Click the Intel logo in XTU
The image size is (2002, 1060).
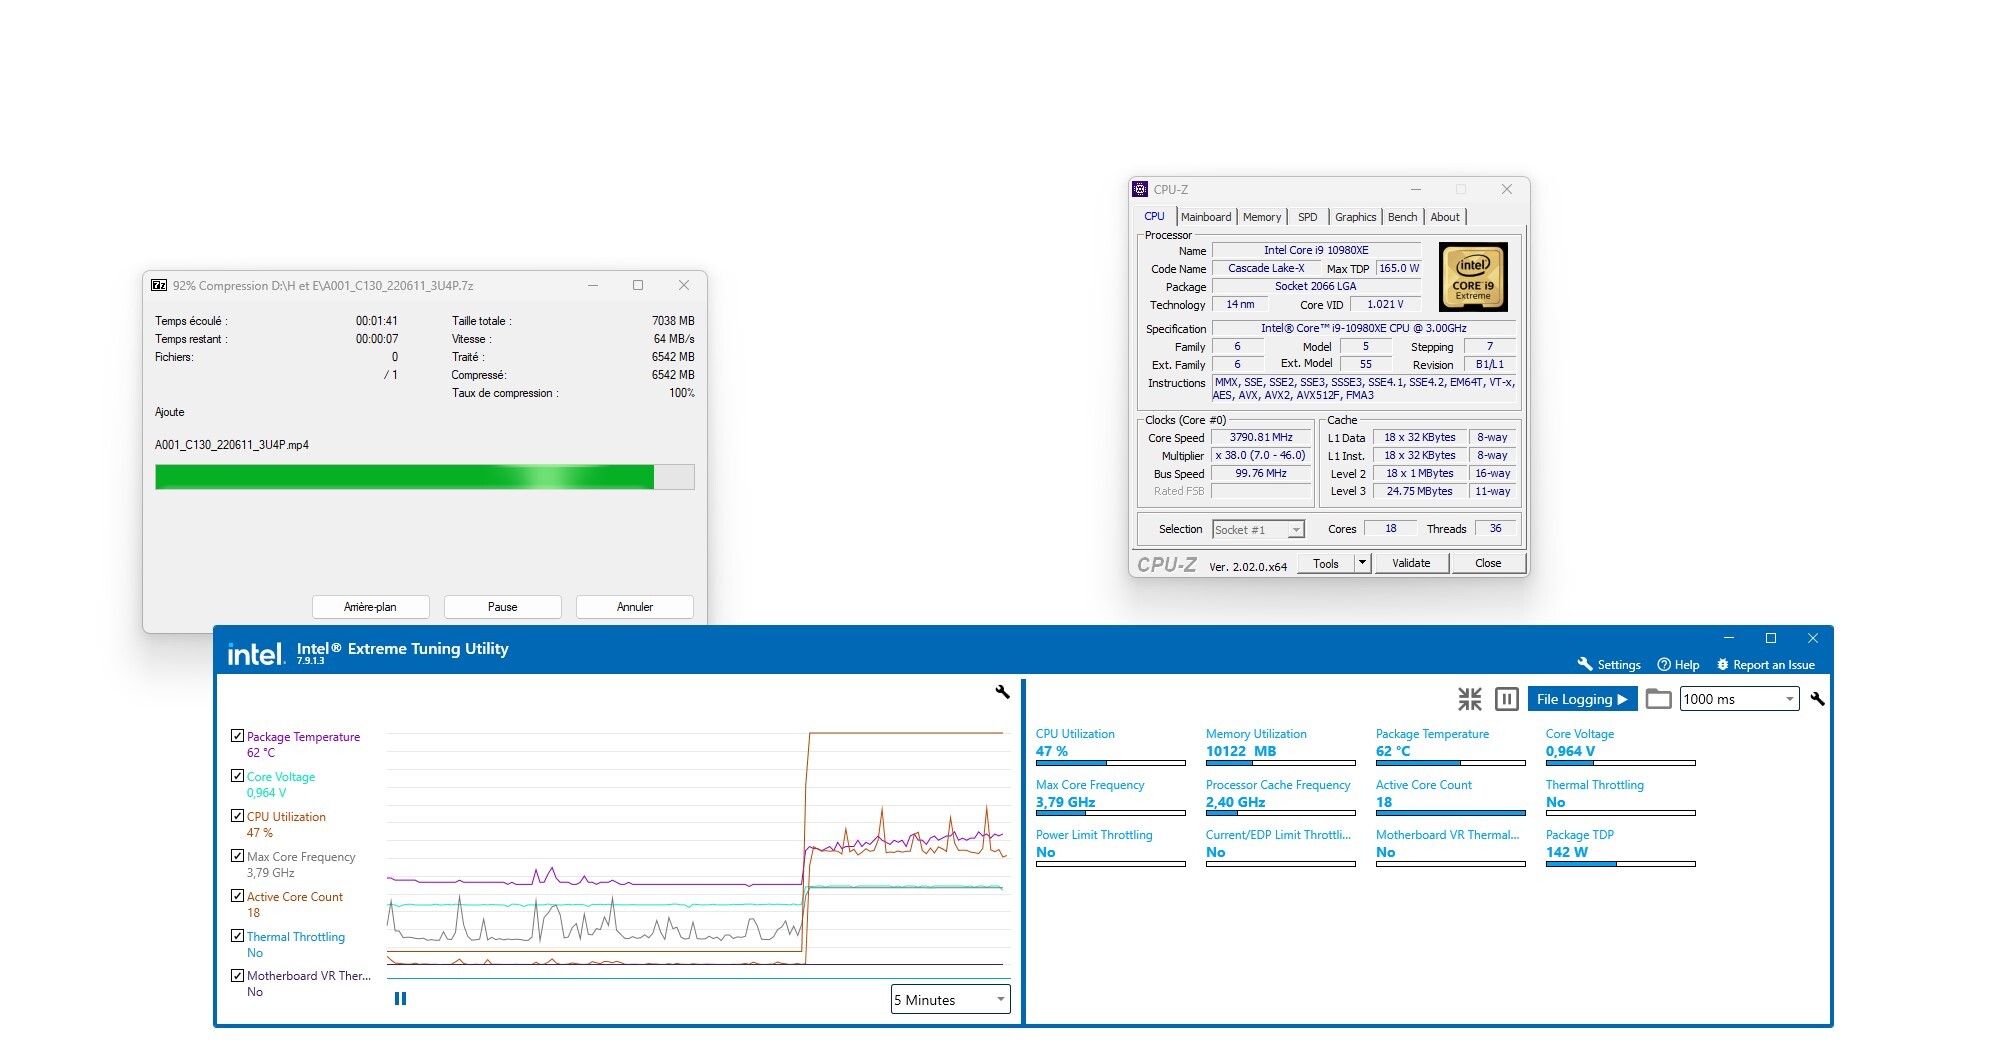coord(255,654)
